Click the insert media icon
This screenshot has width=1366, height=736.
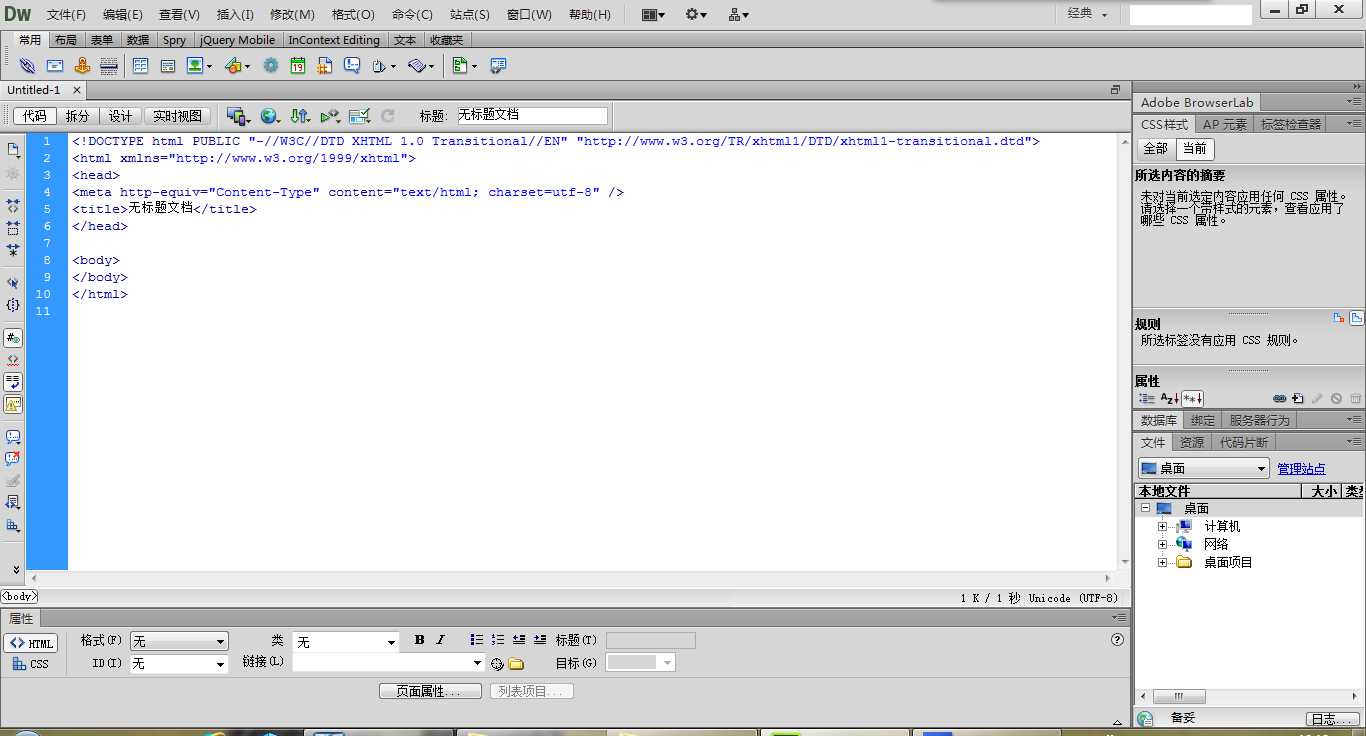point(232,66)
